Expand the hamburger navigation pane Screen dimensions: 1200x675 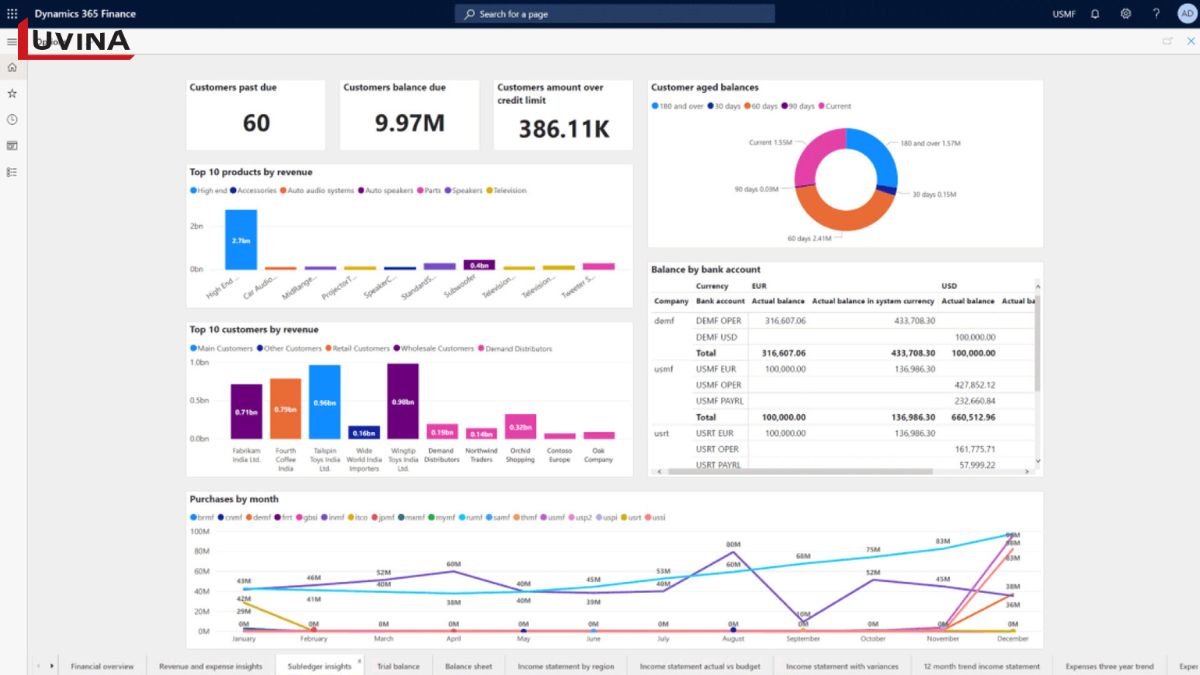coord(12,42)
